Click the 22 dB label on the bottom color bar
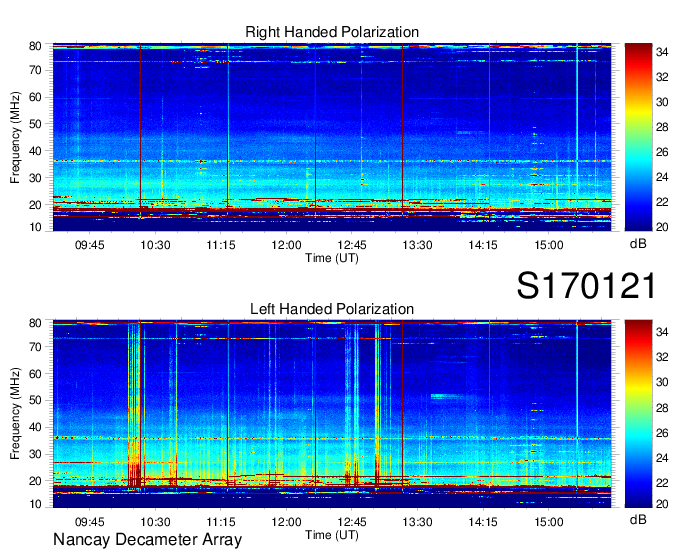Viewport: 680px width, 552px height. point(662,483)
